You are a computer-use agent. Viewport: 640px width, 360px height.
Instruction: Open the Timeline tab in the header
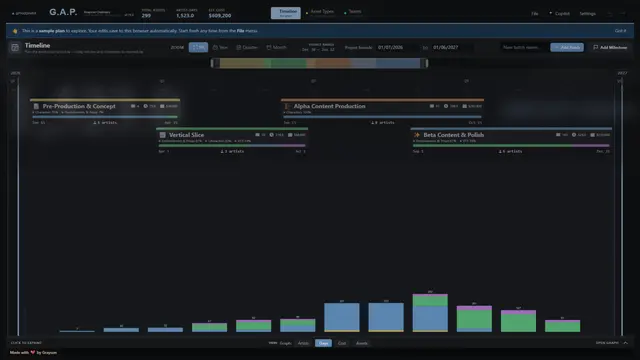coord(286,13)
